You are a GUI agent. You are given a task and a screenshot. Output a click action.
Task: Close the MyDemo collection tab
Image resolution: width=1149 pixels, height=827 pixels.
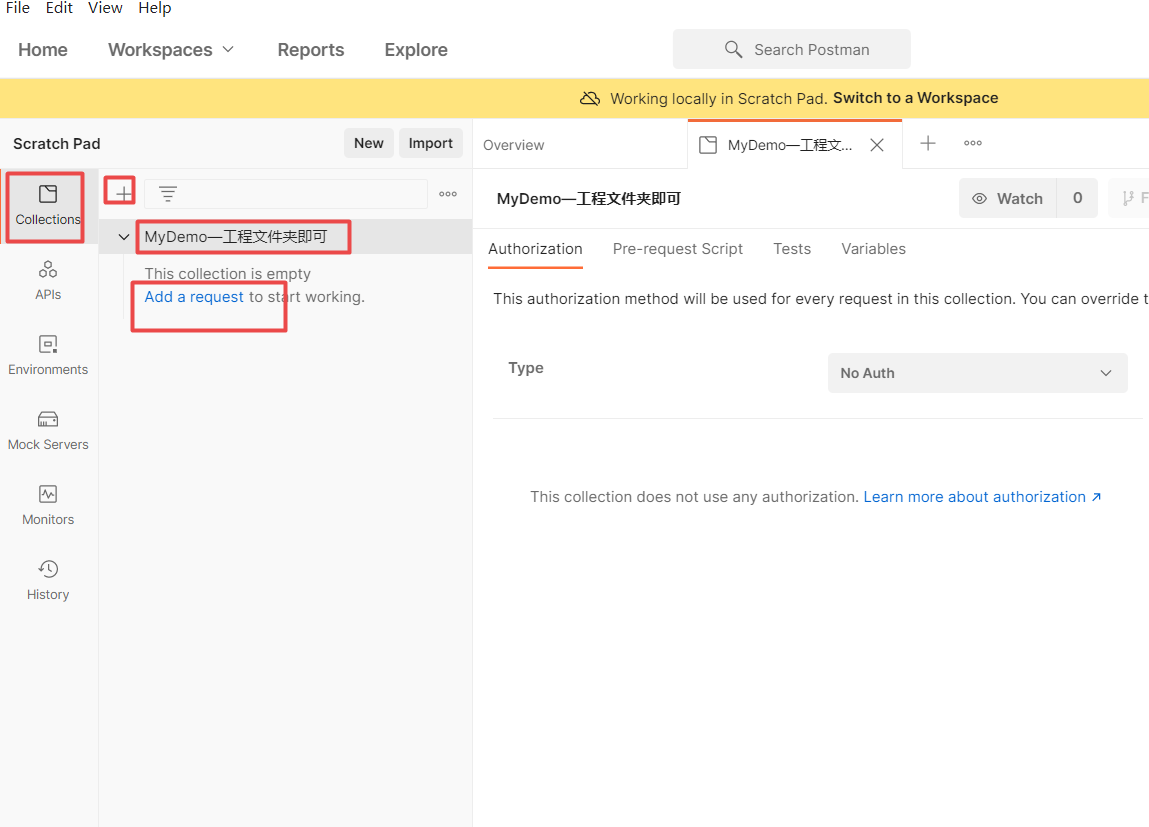[876, 145]
